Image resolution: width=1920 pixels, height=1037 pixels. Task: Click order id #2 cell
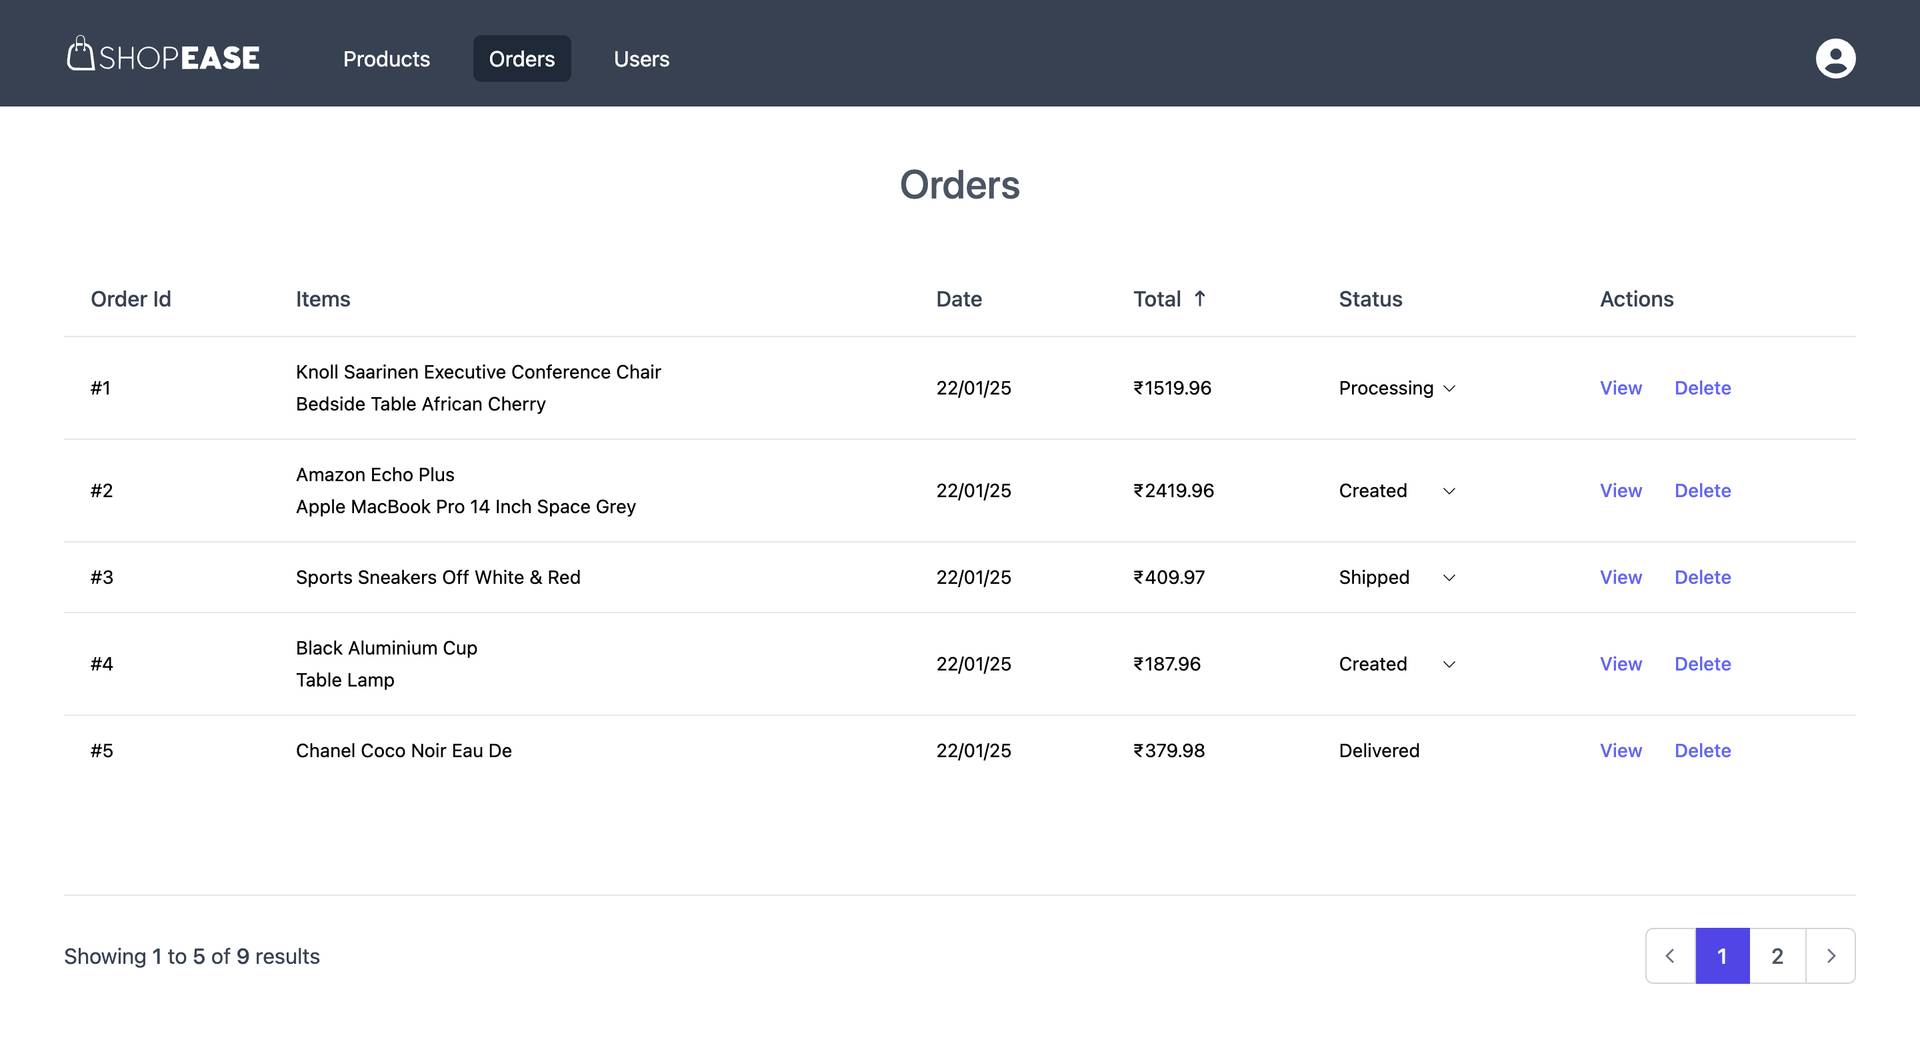point(101,491)
